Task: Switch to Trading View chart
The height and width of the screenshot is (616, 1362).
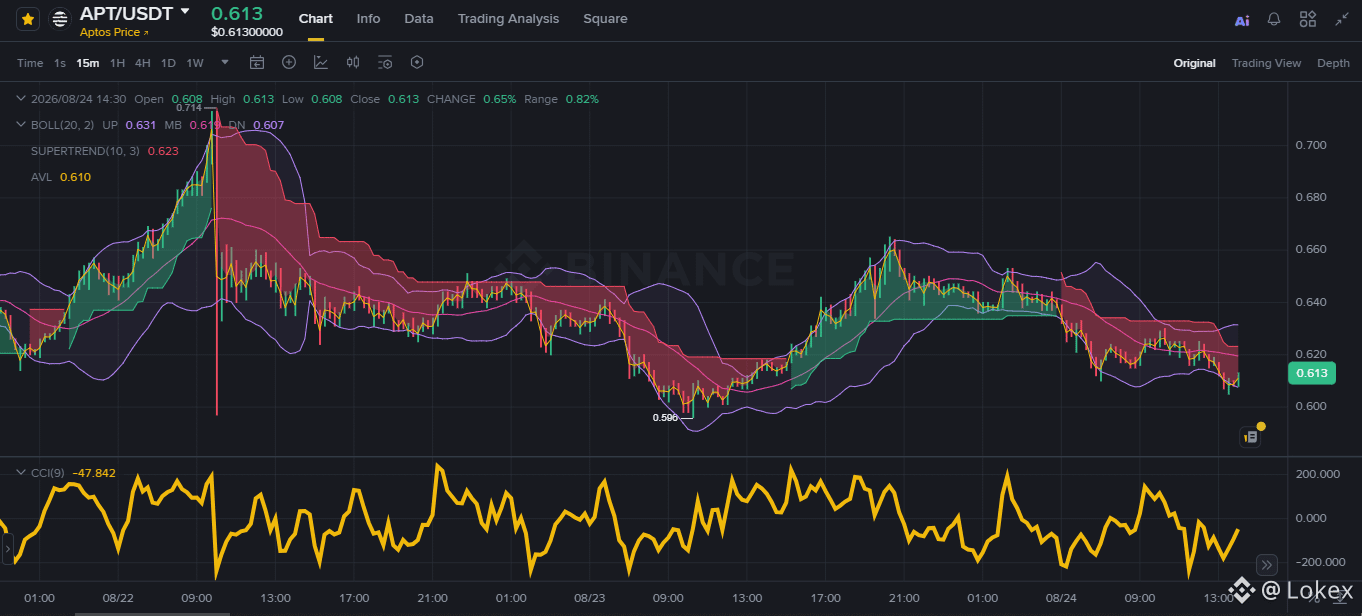Action: (1266, 63)
